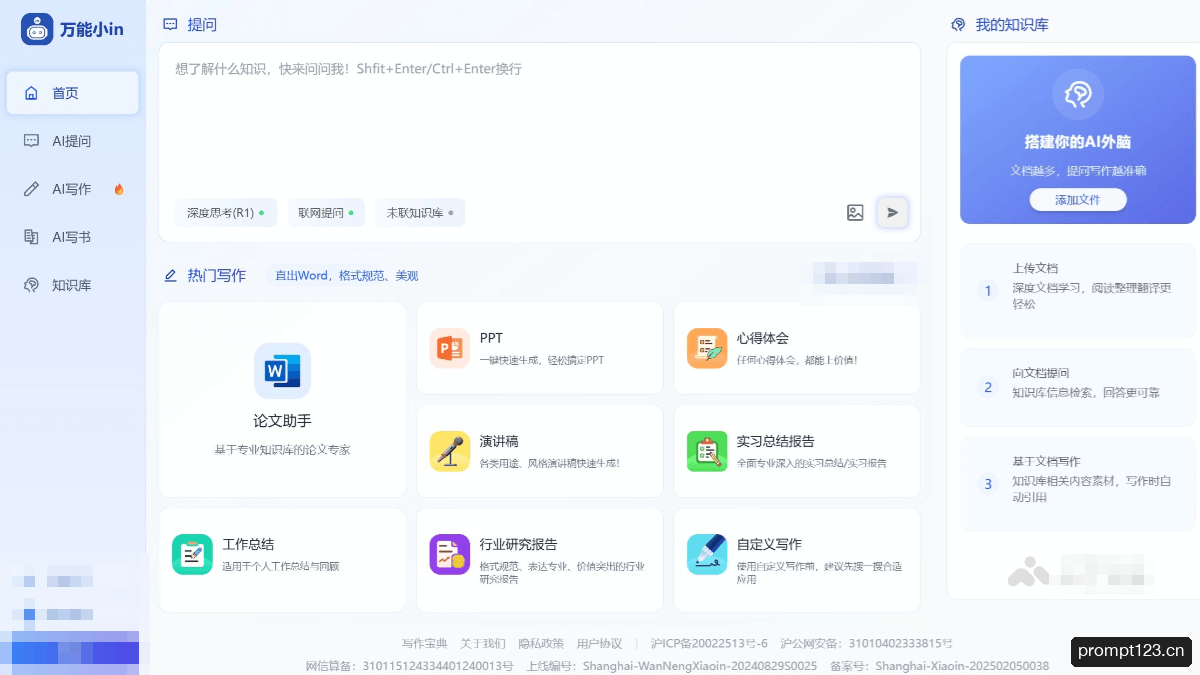Image resolution: width=1200 pixels, height=675 pixels.
Task: Open the 知识库 sidebar item
Action: pos(73,285)
